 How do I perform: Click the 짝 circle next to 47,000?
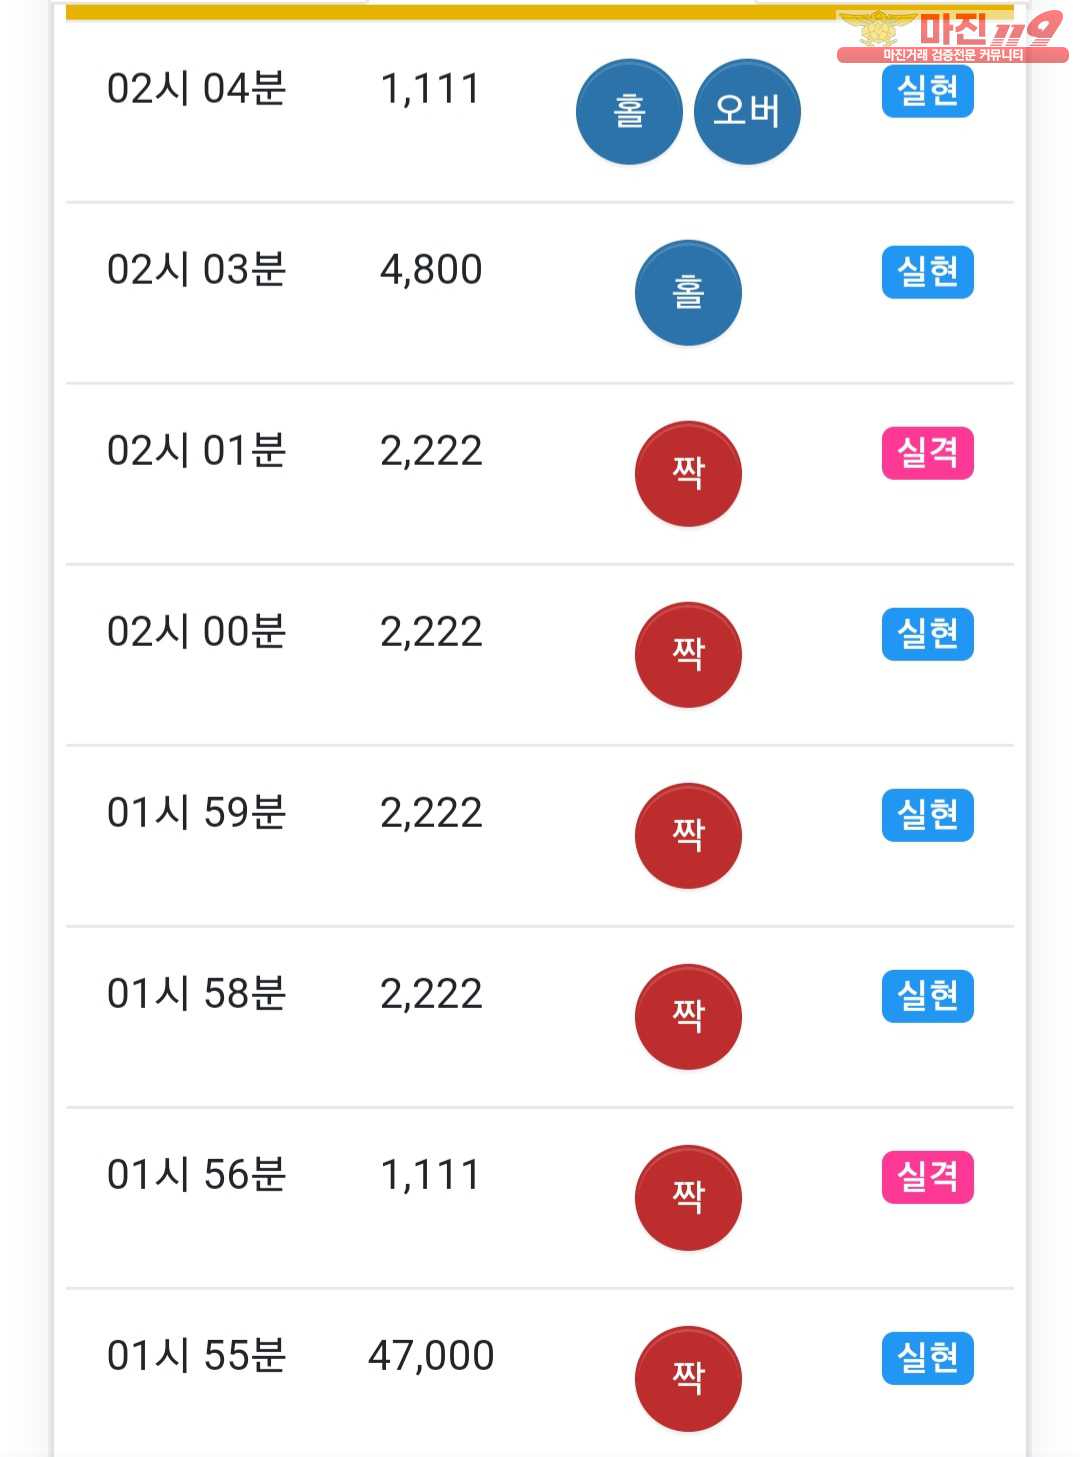pos(688,1378)
